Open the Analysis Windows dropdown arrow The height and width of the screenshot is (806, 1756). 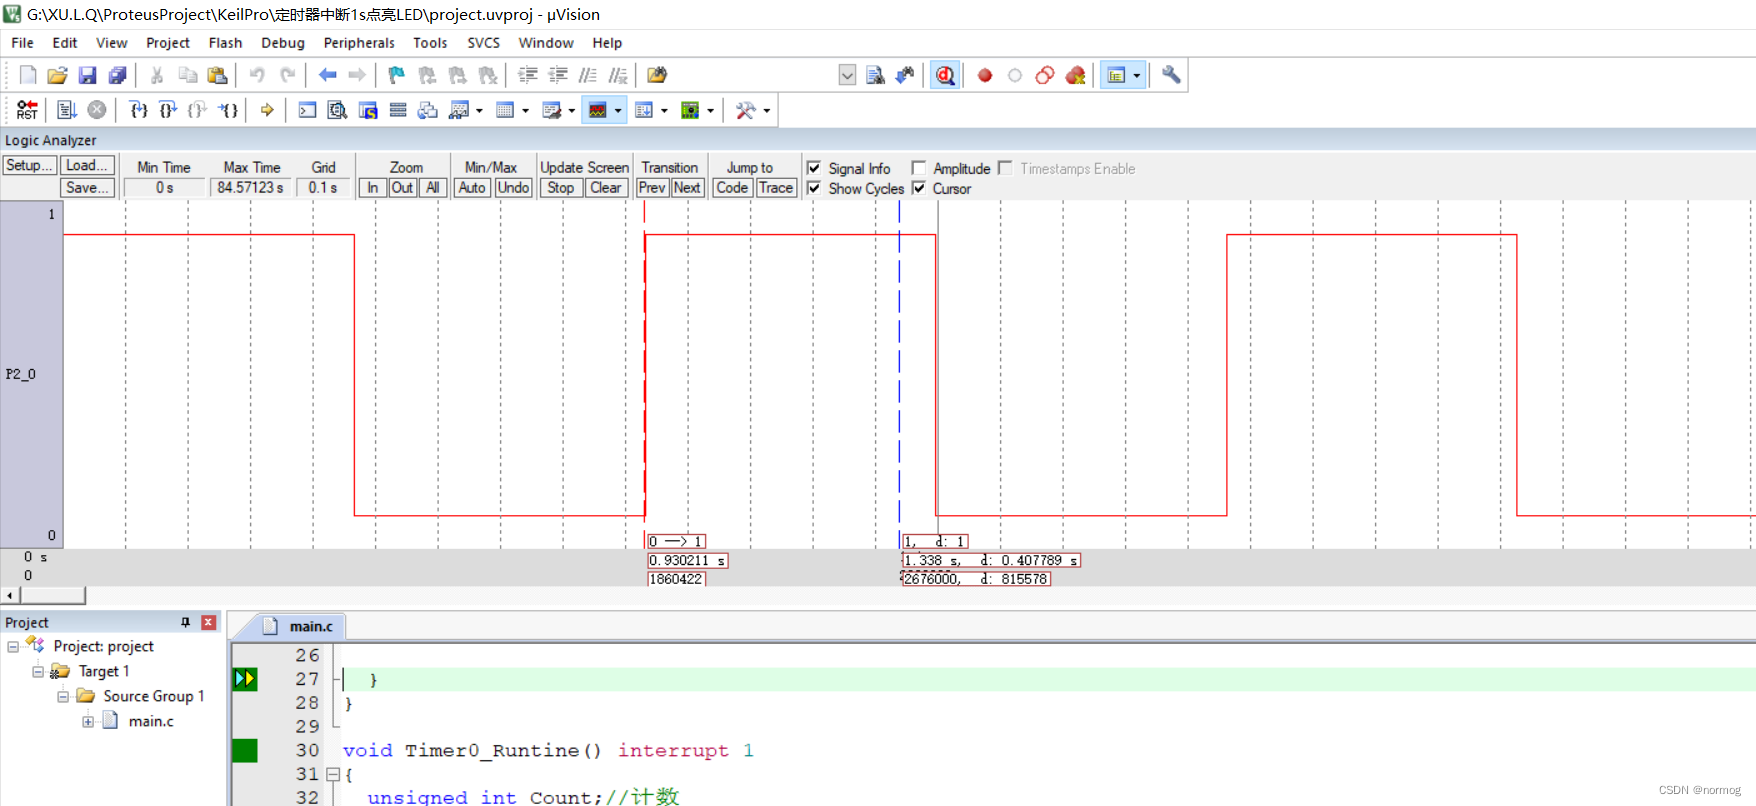pos(618,110)
